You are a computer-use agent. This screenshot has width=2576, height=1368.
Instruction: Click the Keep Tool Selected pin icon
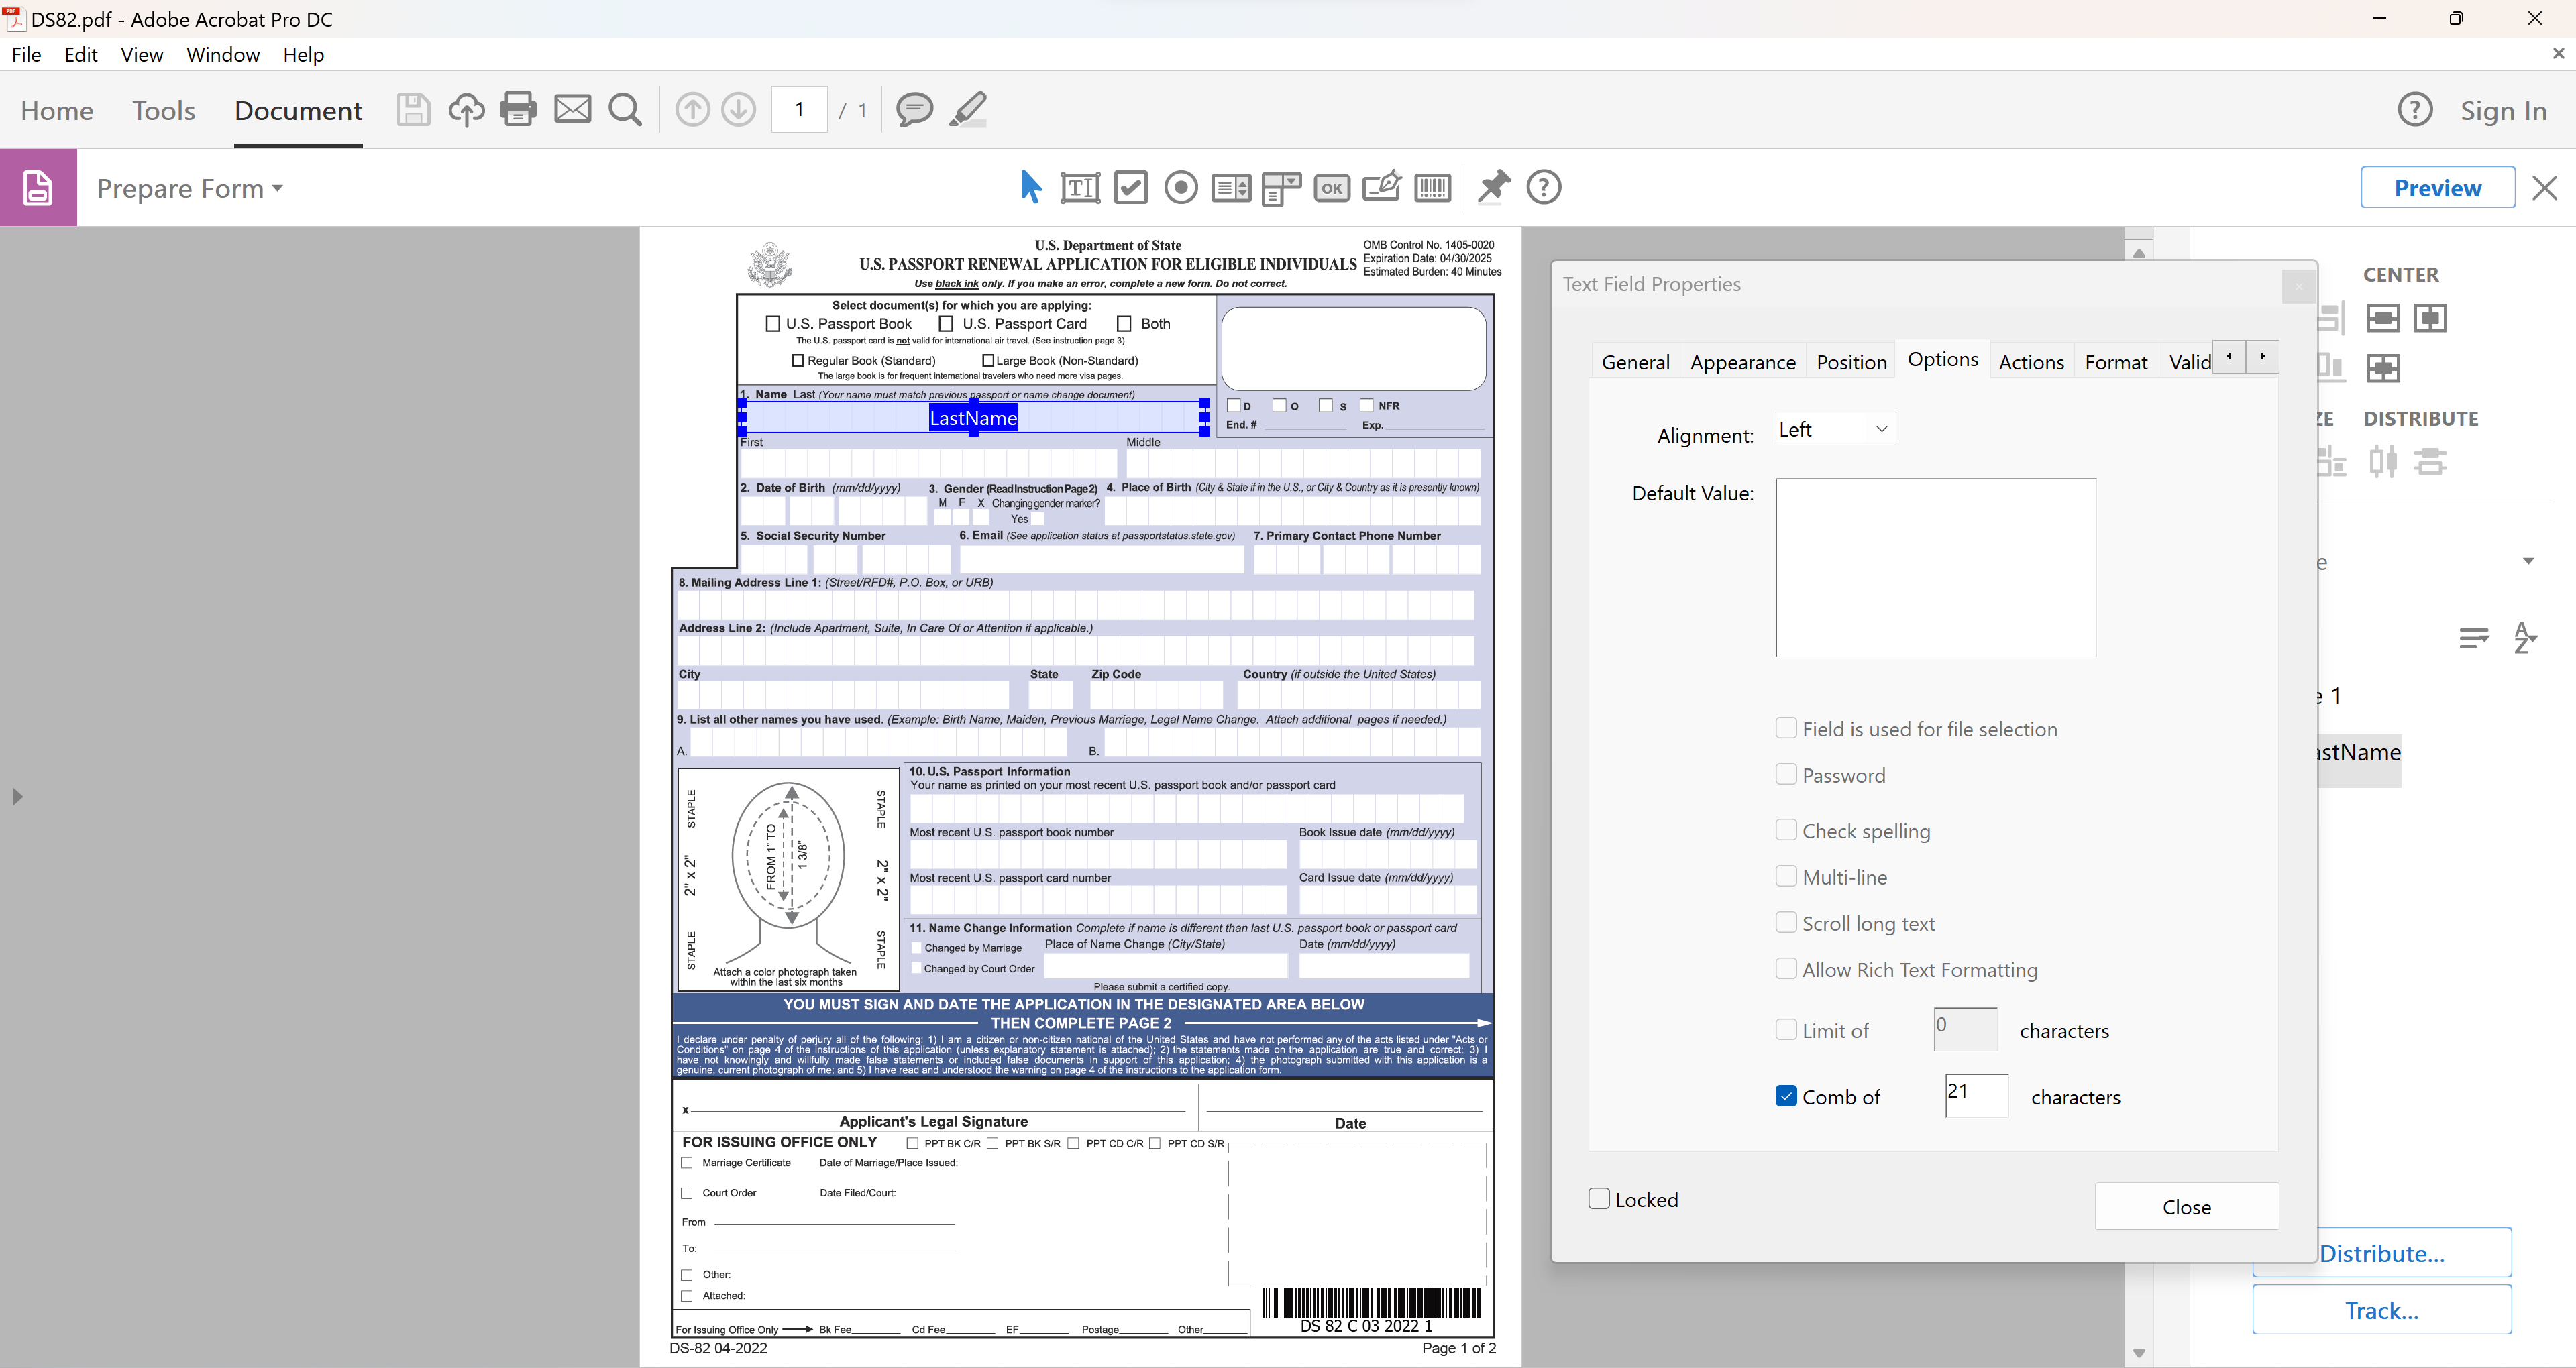(1492, 187)
